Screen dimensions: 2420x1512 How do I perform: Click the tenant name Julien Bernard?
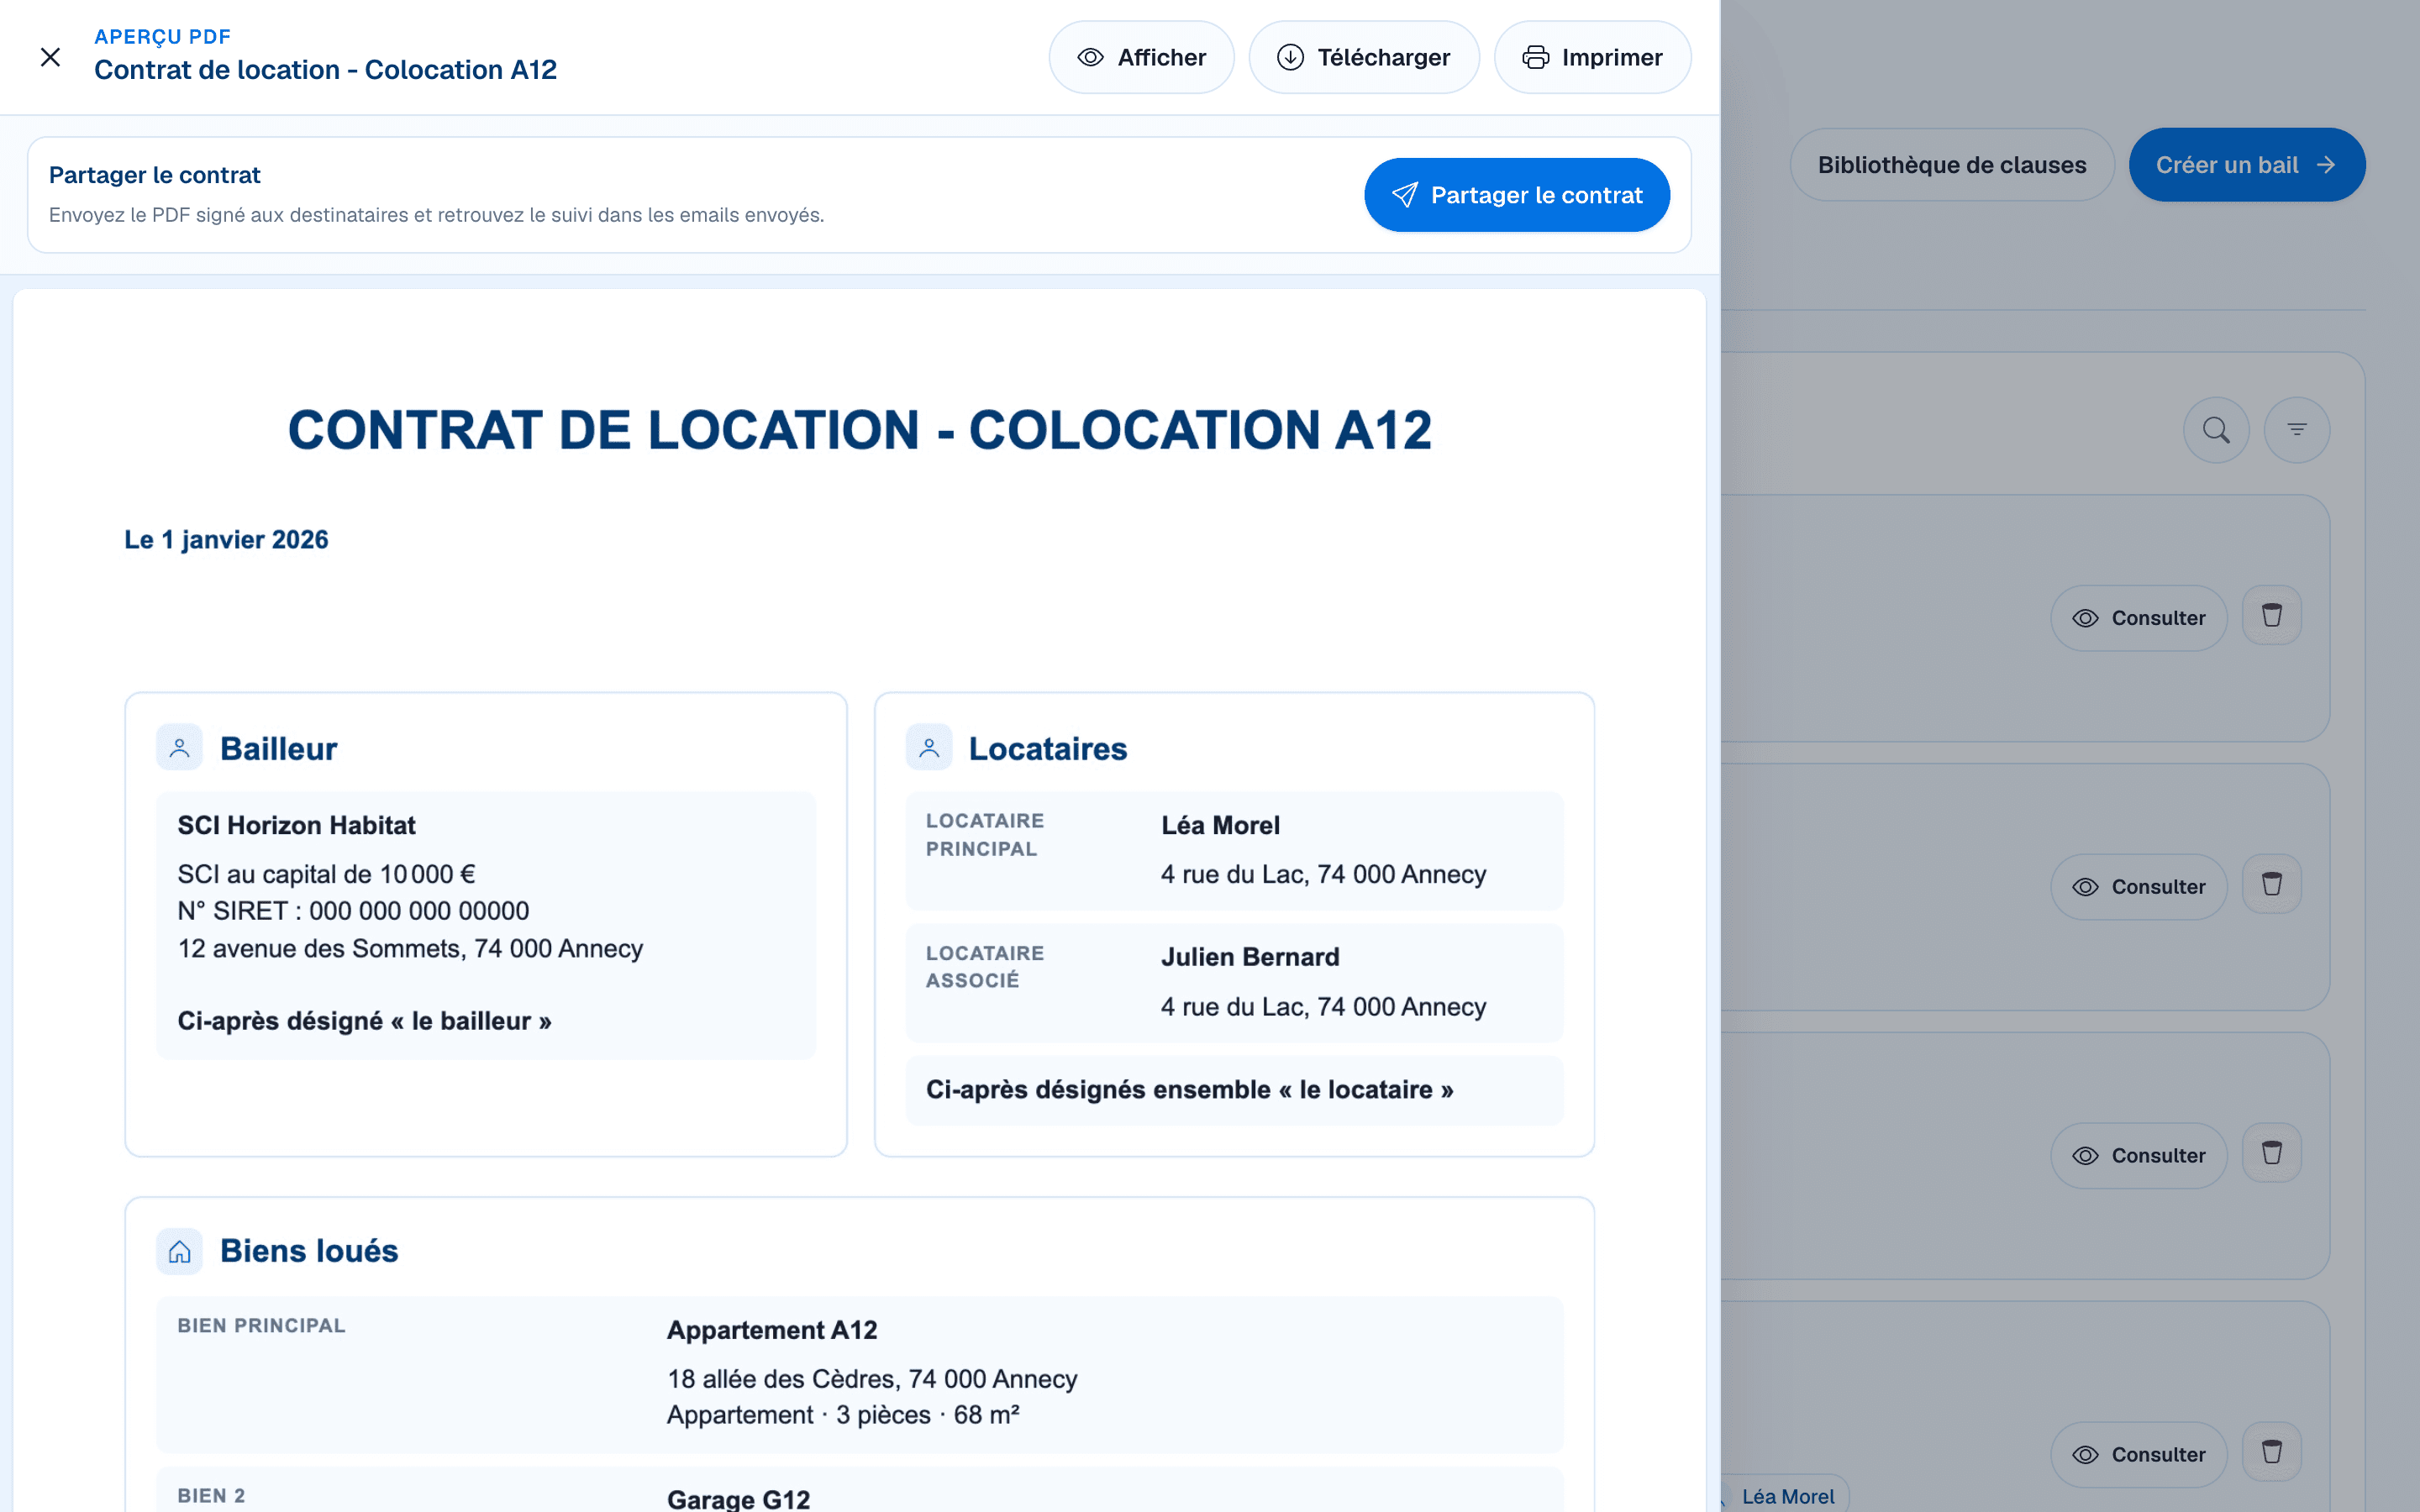coord(1250,957)
